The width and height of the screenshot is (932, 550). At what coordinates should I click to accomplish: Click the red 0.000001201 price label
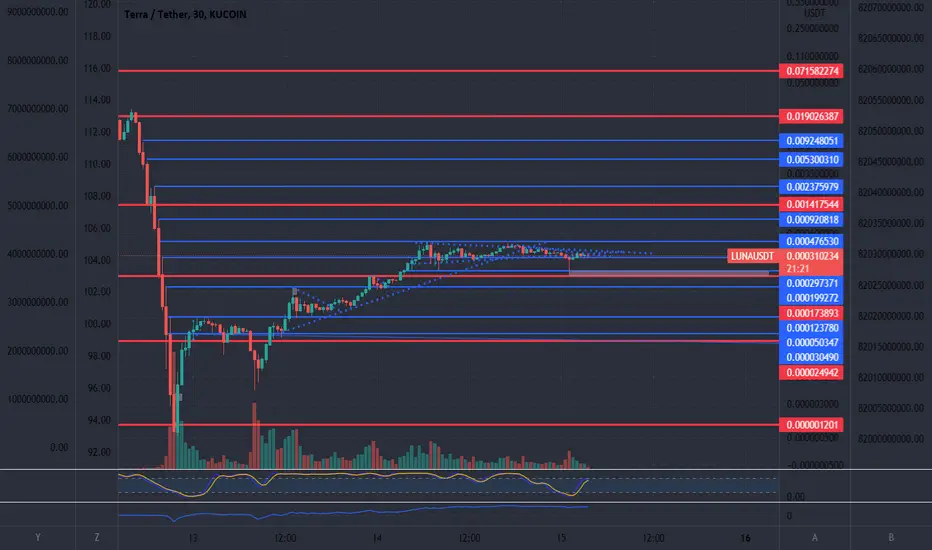tap(811, 425)
